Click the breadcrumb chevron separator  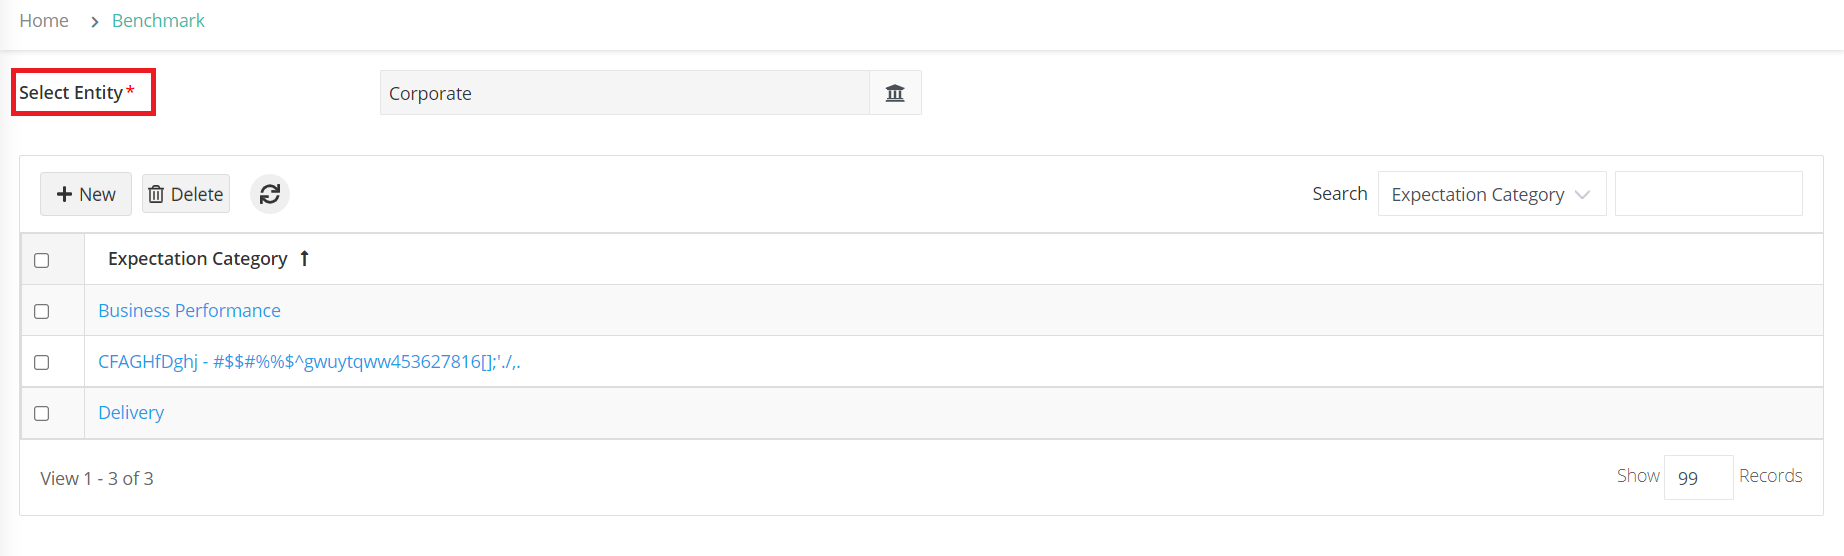tap(94, 21)
